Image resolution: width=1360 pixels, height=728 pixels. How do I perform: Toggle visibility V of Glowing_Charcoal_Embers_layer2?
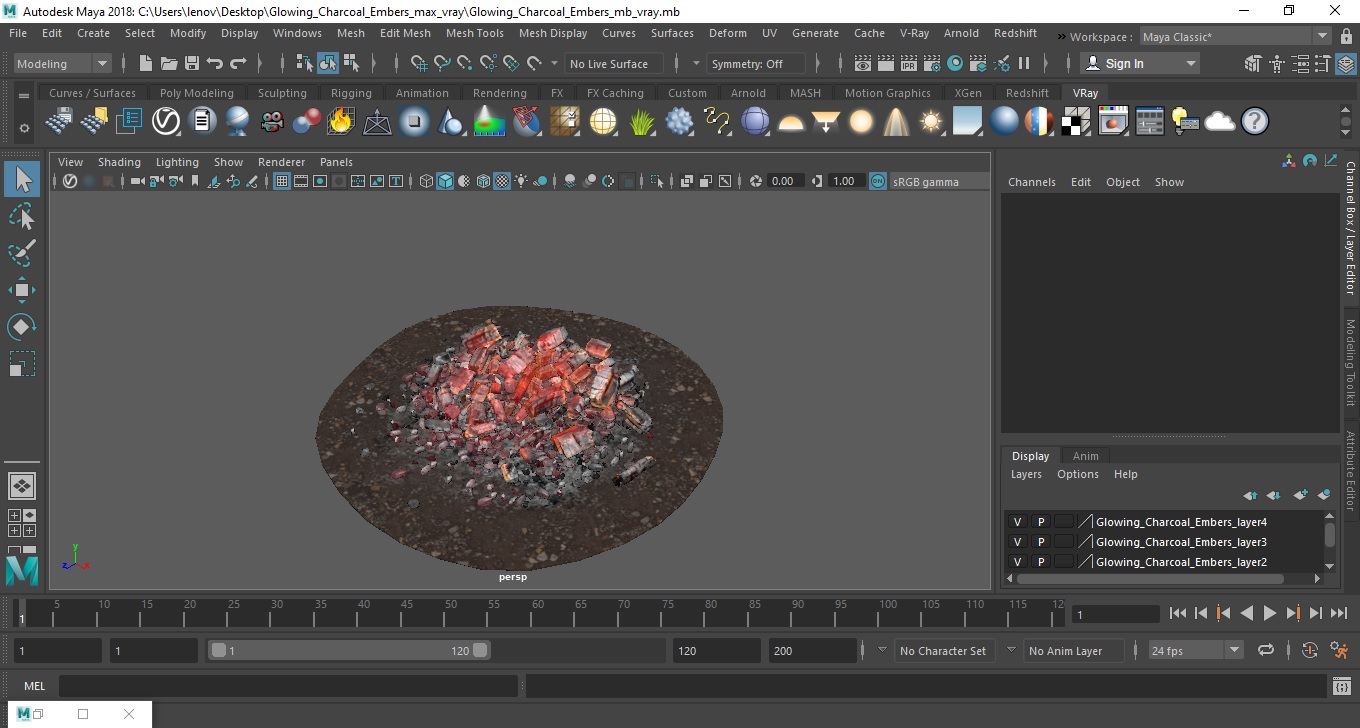click(1017, 562)
